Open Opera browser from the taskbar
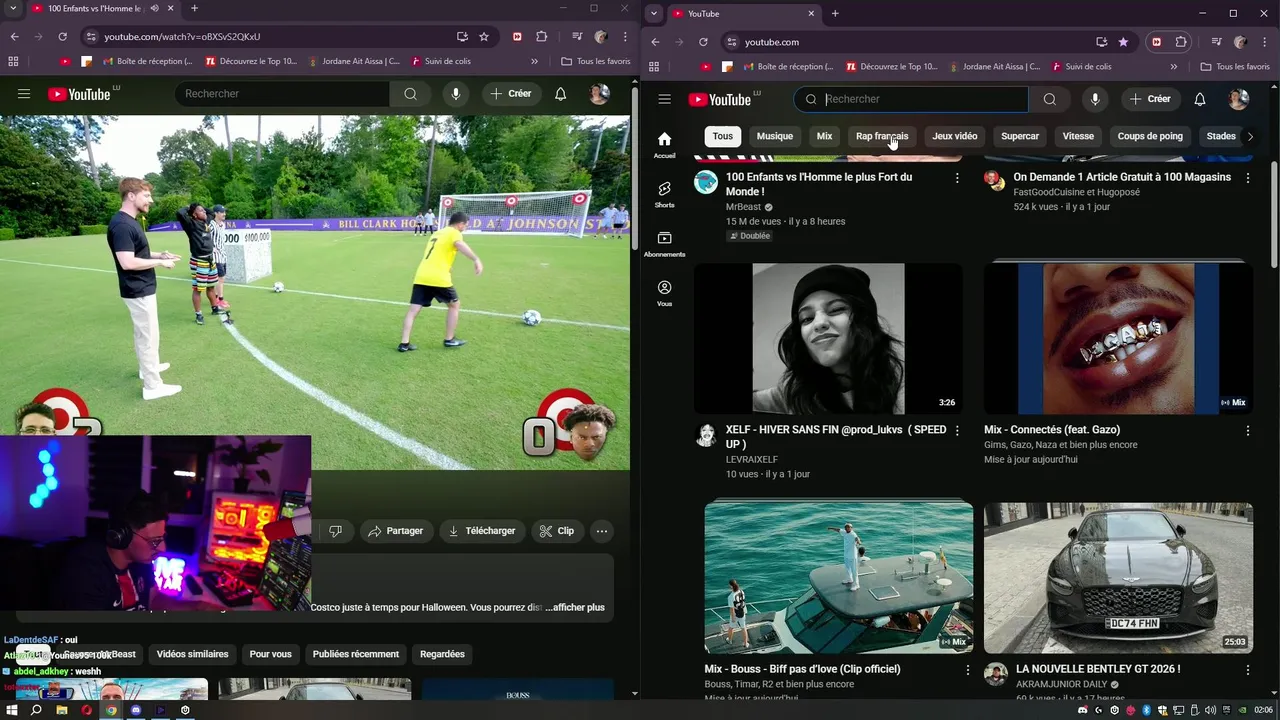This screenshot has height=720, width=1280. [x=87, y=710]
